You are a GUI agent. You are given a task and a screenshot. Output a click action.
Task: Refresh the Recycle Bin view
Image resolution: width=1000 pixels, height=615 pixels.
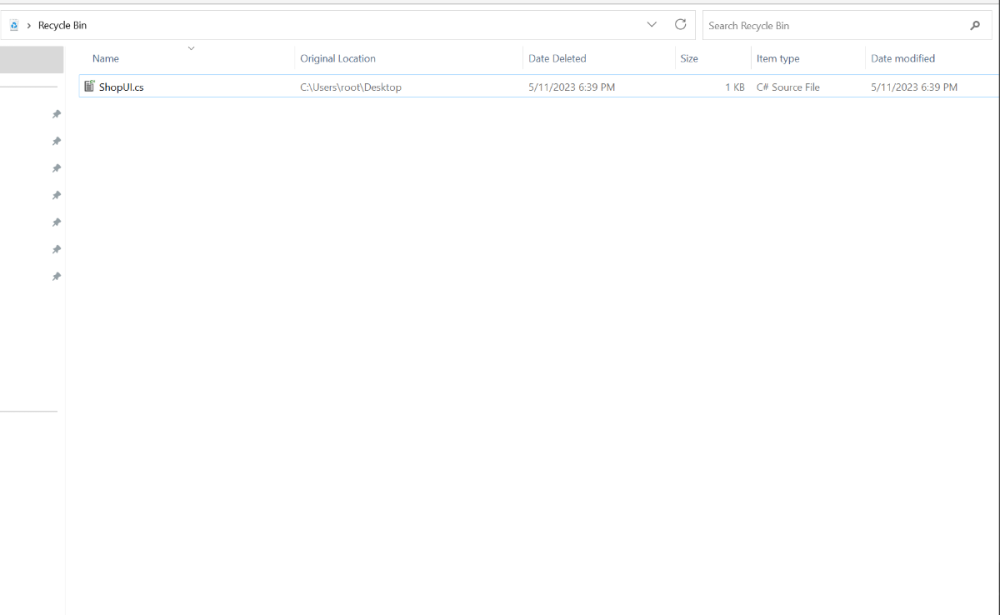coord(681,25)
